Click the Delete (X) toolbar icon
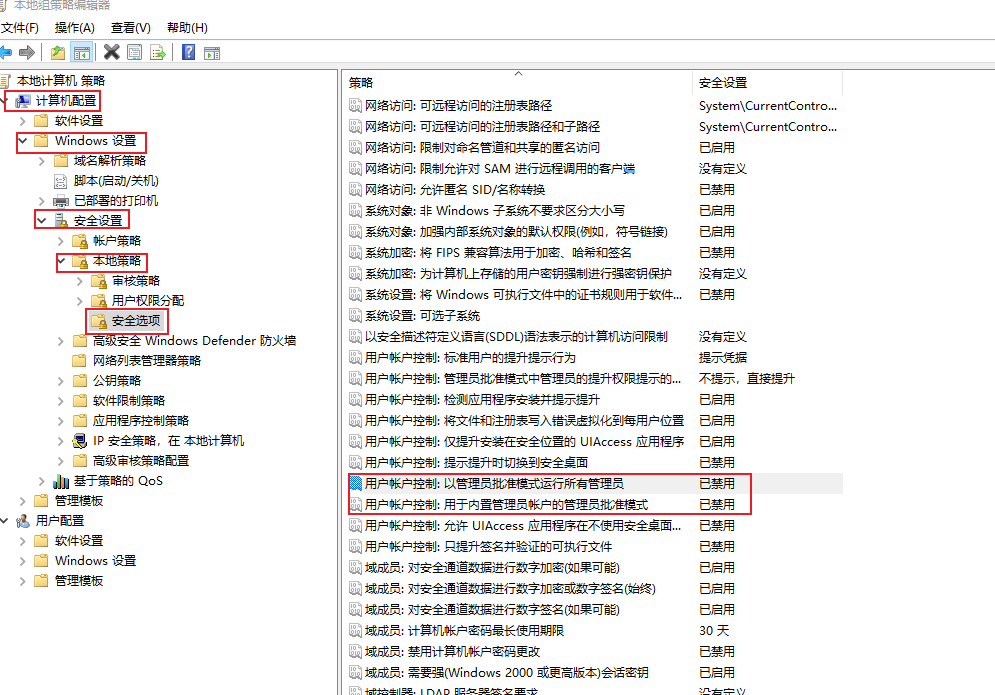The height and width of the screenshot is (695, 995). [112, 53]
